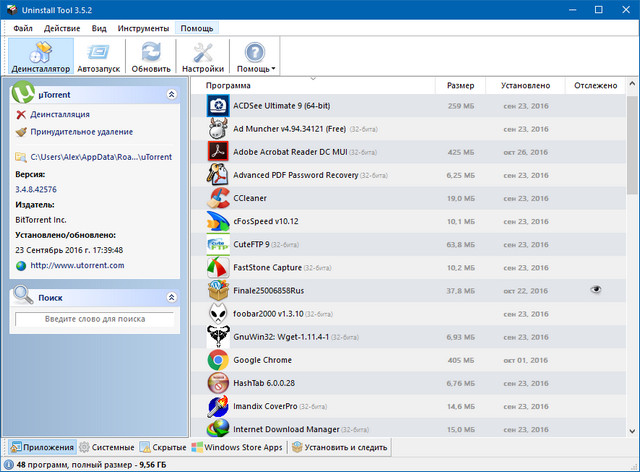The height and width of the screenshot is (472, 640).
Task: Select the Google Chrome program icon
Action: (219, 359)
